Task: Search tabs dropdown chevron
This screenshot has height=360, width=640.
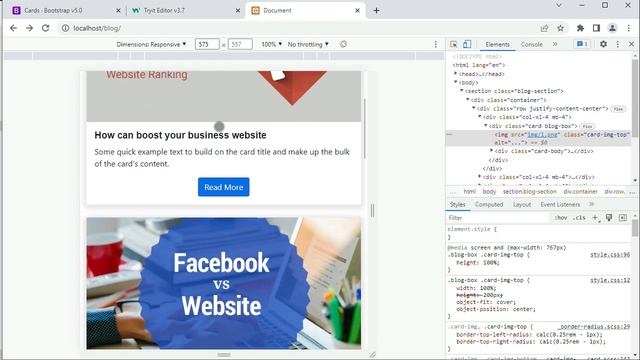Action: [x=559, y=5]
